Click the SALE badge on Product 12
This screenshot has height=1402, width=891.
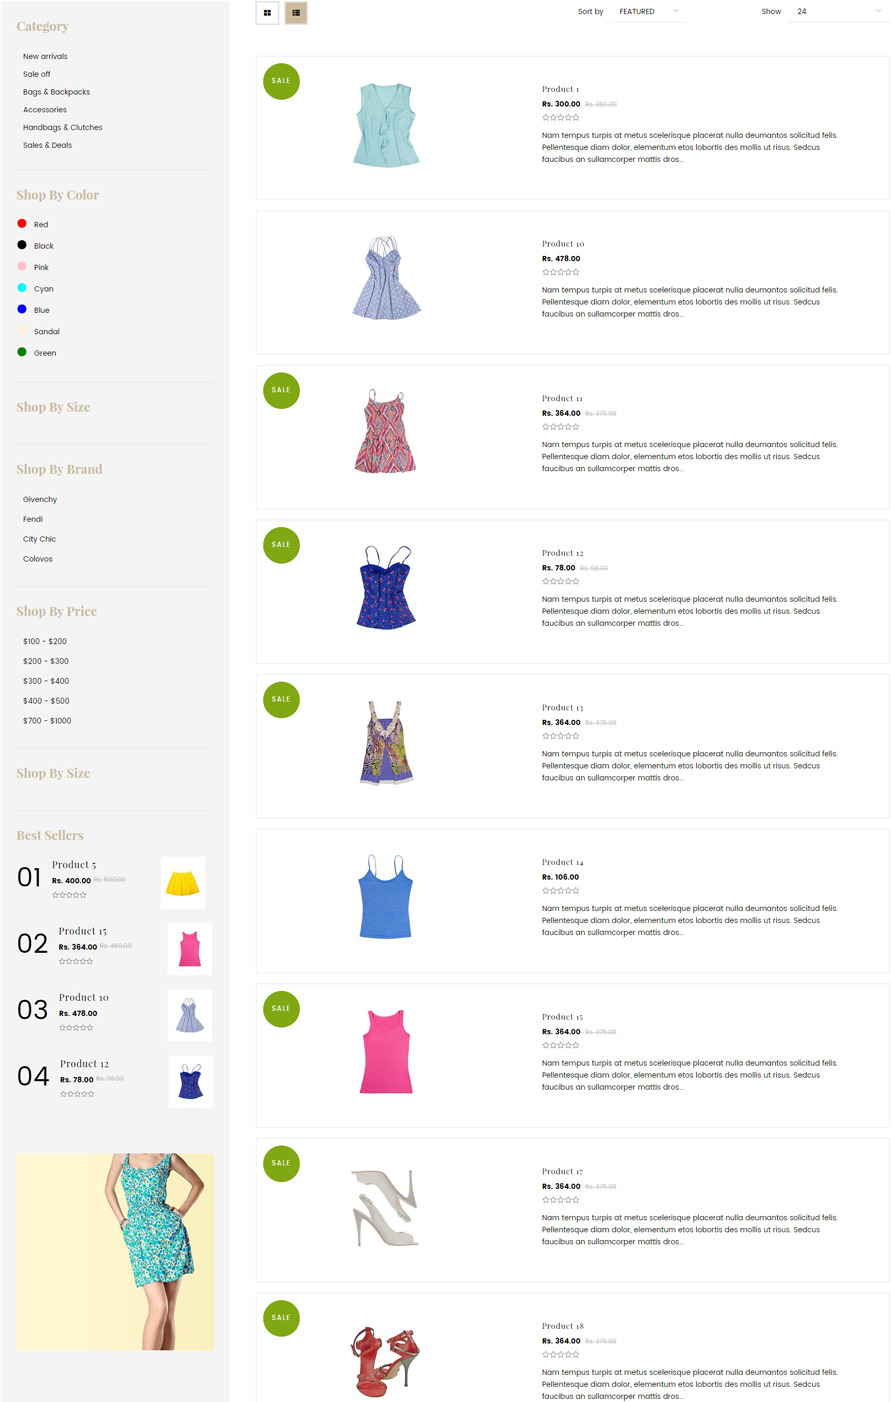click(x=281, y=545)
